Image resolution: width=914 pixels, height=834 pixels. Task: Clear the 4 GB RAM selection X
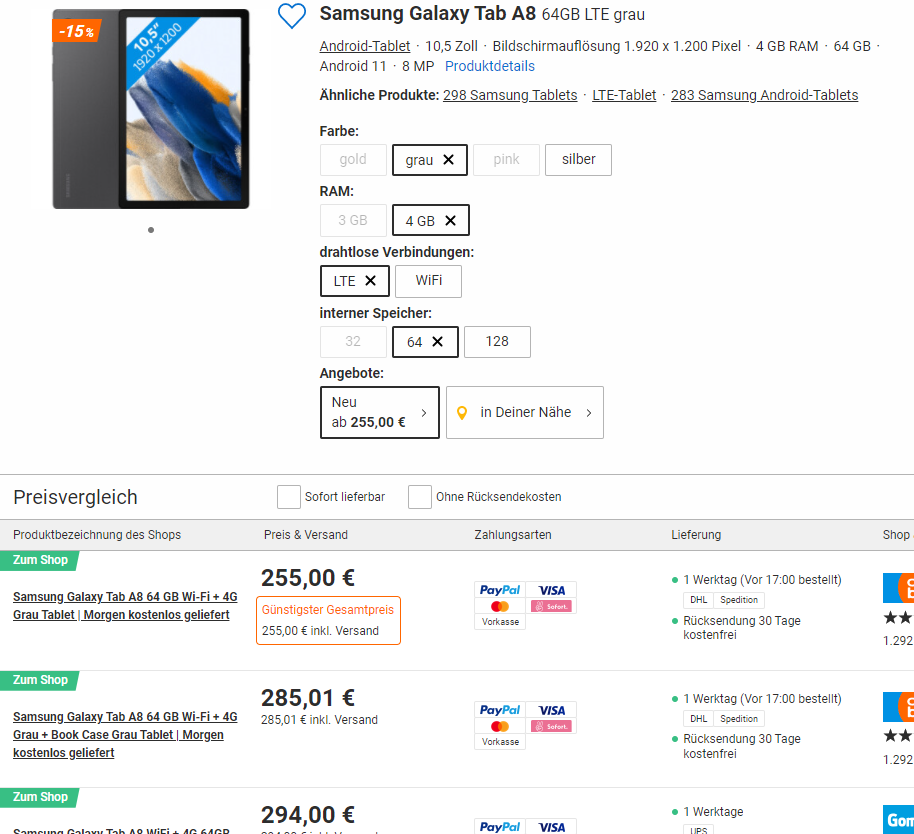coord(450,221)
